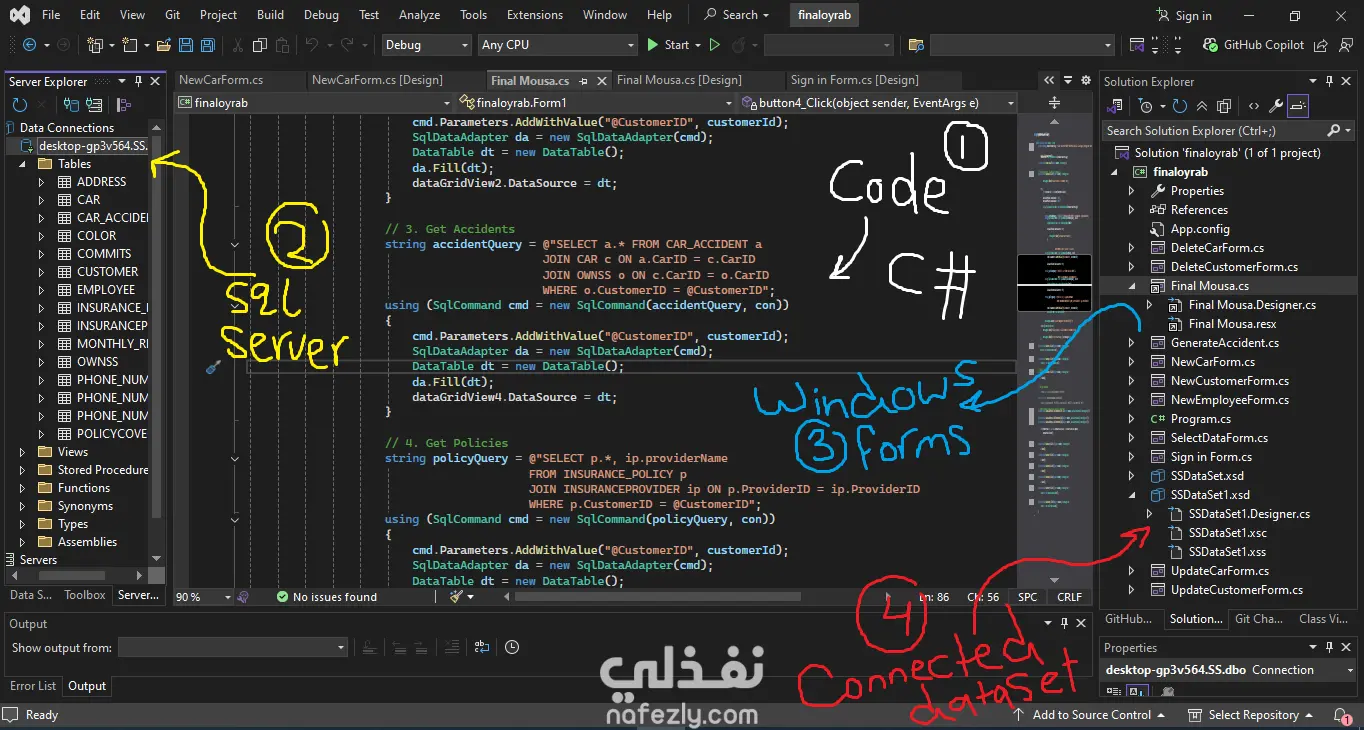The width and height of the screenshot is (1364, 730).
Task: Expand the CUSTOMER table node
Action: pyautogui.click(x=41, y=272)
